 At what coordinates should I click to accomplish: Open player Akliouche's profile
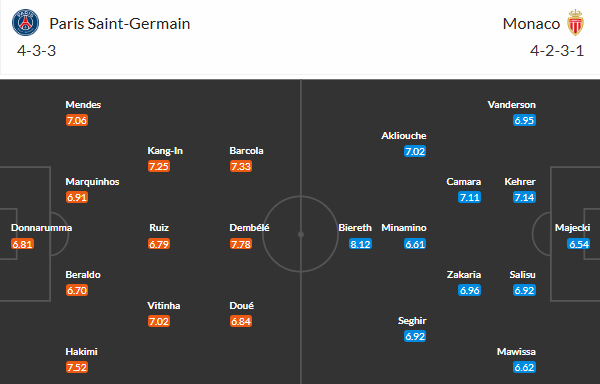404,135
